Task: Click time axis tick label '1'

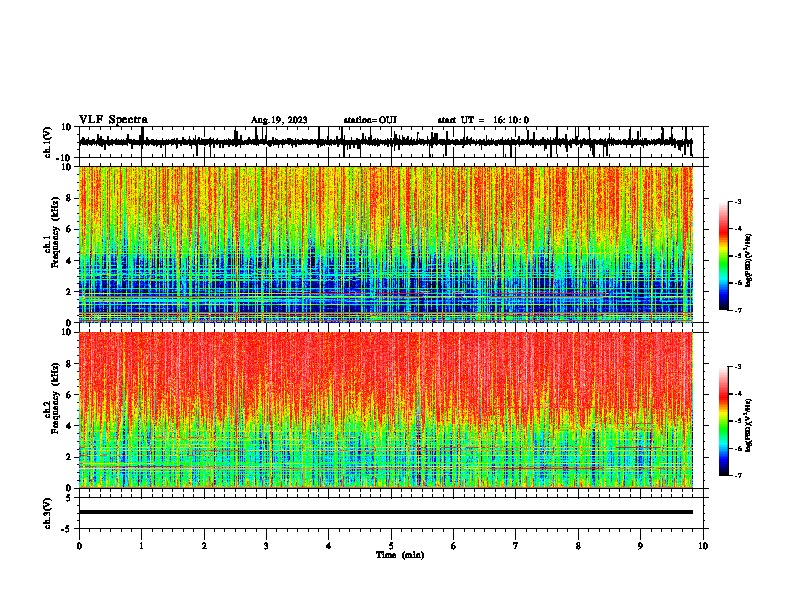Action: tap(141, 546)
